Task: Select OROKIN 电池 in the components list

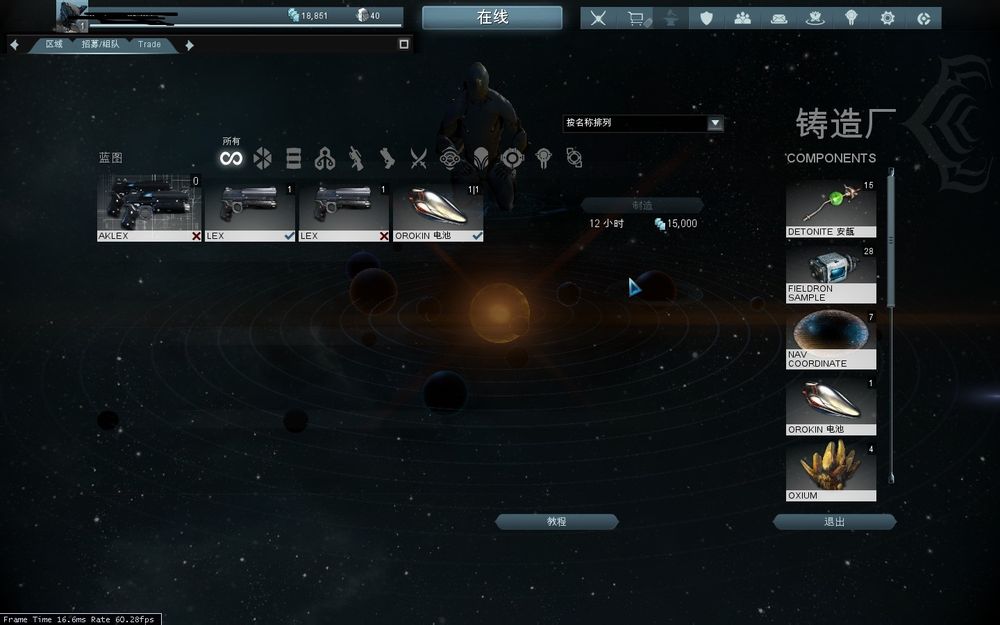Action: pyautogui.click(x=831, y=407)
